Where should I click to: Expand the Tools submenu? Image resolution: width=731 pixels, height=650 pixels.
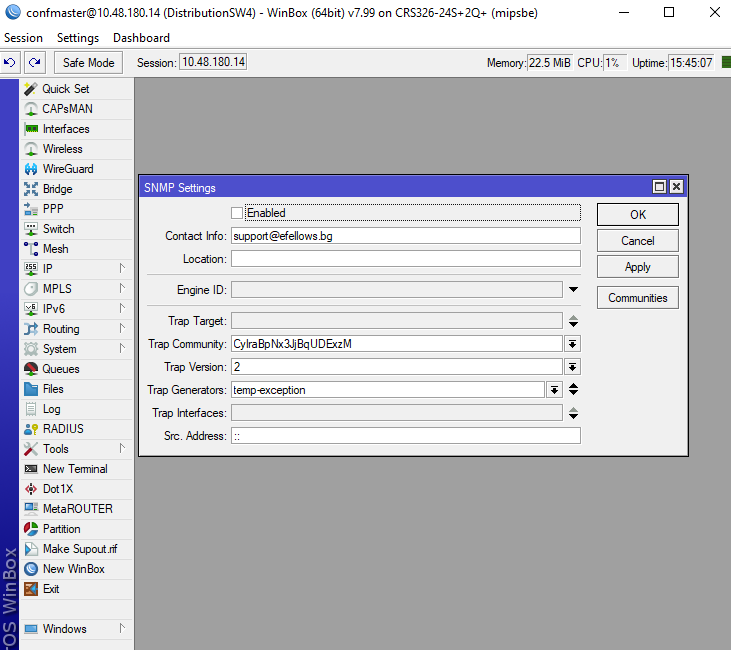122,448
